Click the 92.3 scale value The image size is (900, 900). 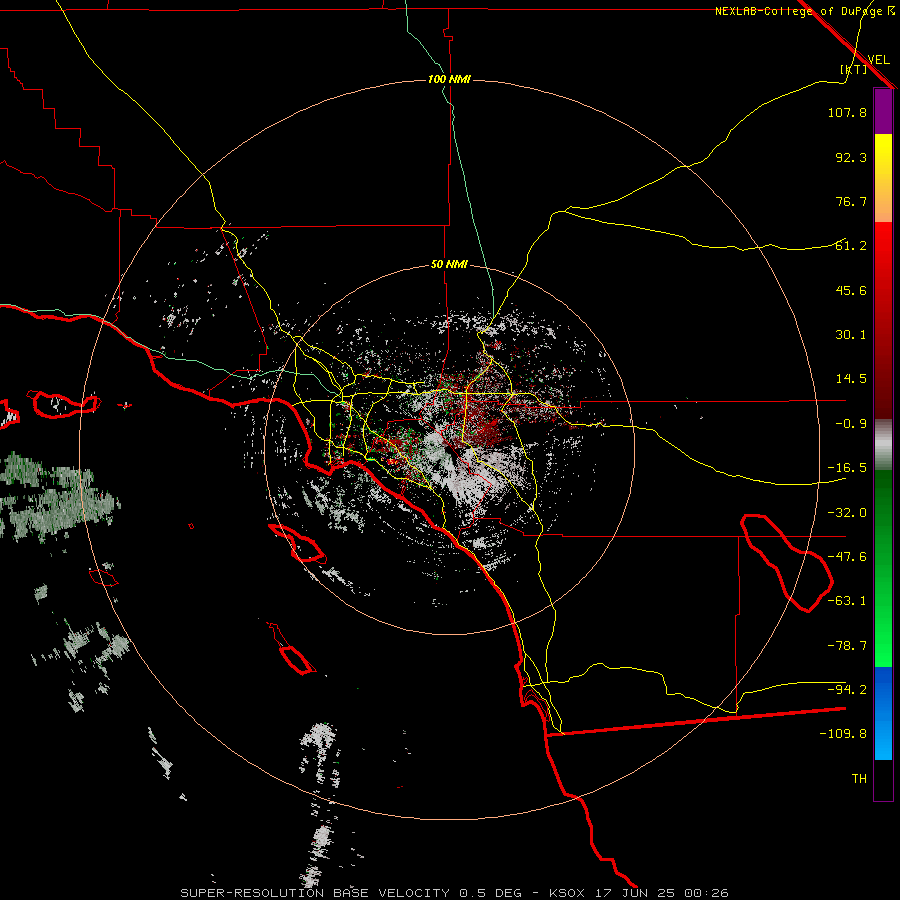coord(851,157)
